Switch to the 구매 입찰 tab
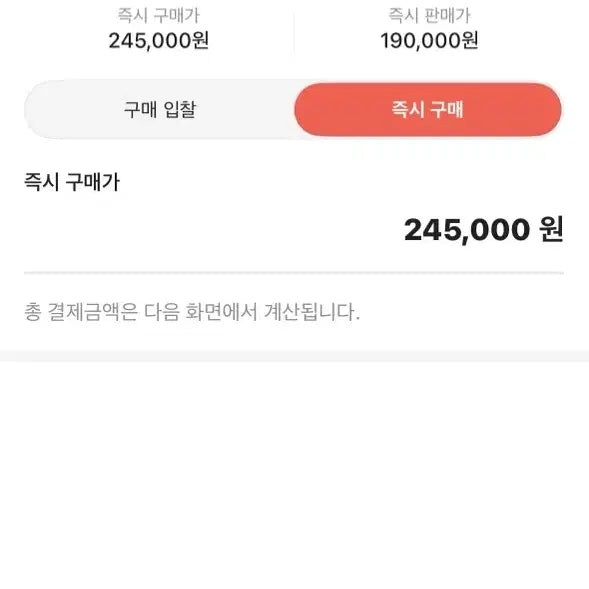 click(160, 109)
